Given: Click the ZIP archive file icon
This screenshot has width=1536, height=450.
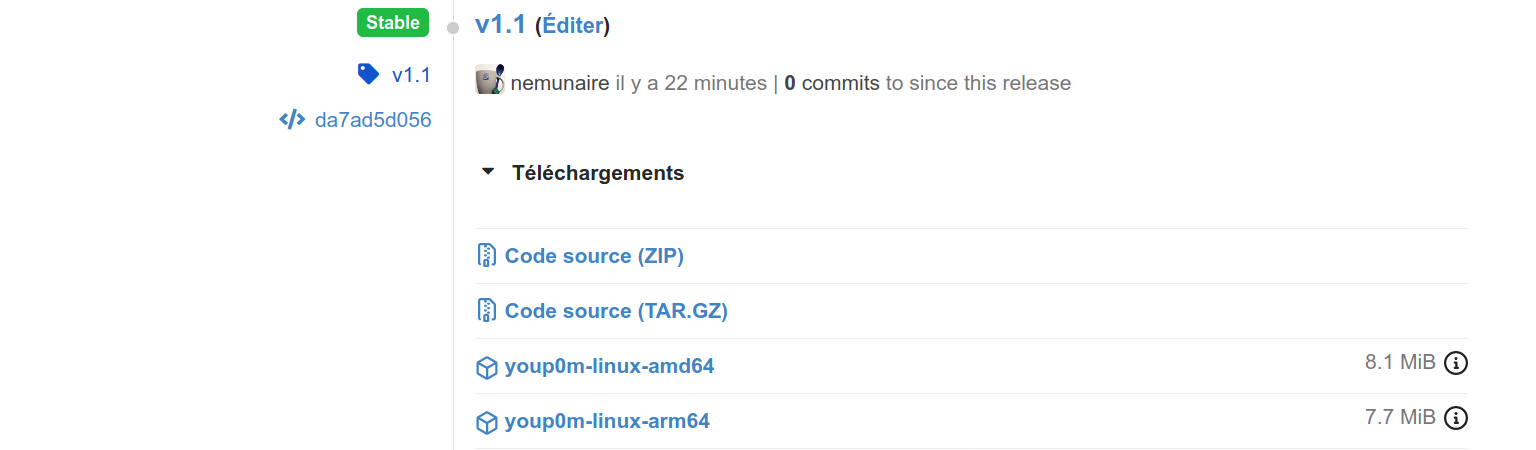Looking at the screenshot, I should click(x=486, y=256).
